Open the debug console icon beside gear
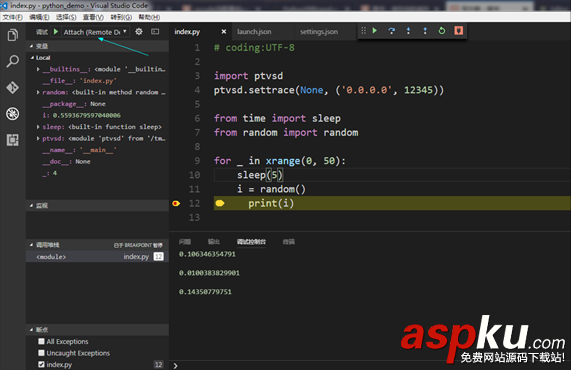571x370 pixels. tap(155, 32)
